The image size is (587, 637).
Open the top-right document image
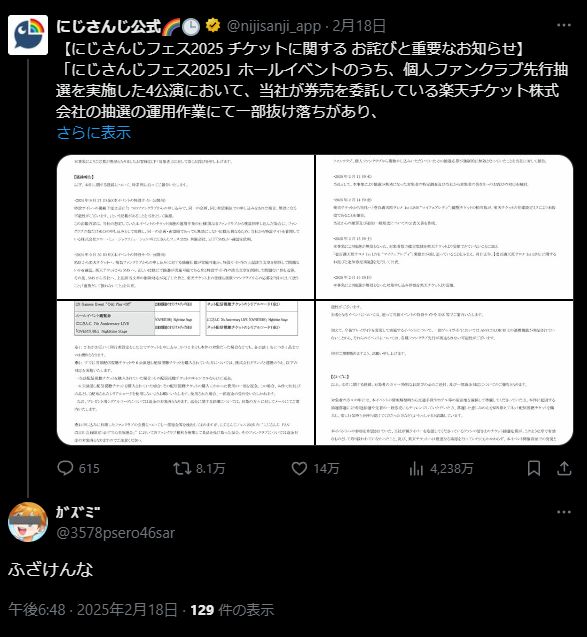tap(444, 227)
